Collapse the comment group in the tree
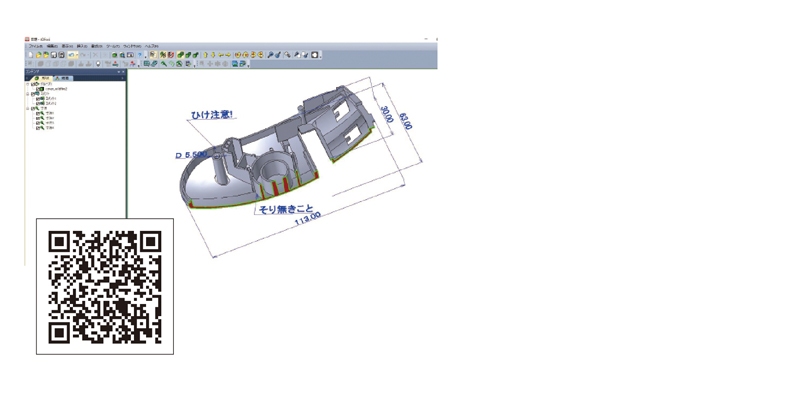 pyautogui.click(x=29, y=94)
